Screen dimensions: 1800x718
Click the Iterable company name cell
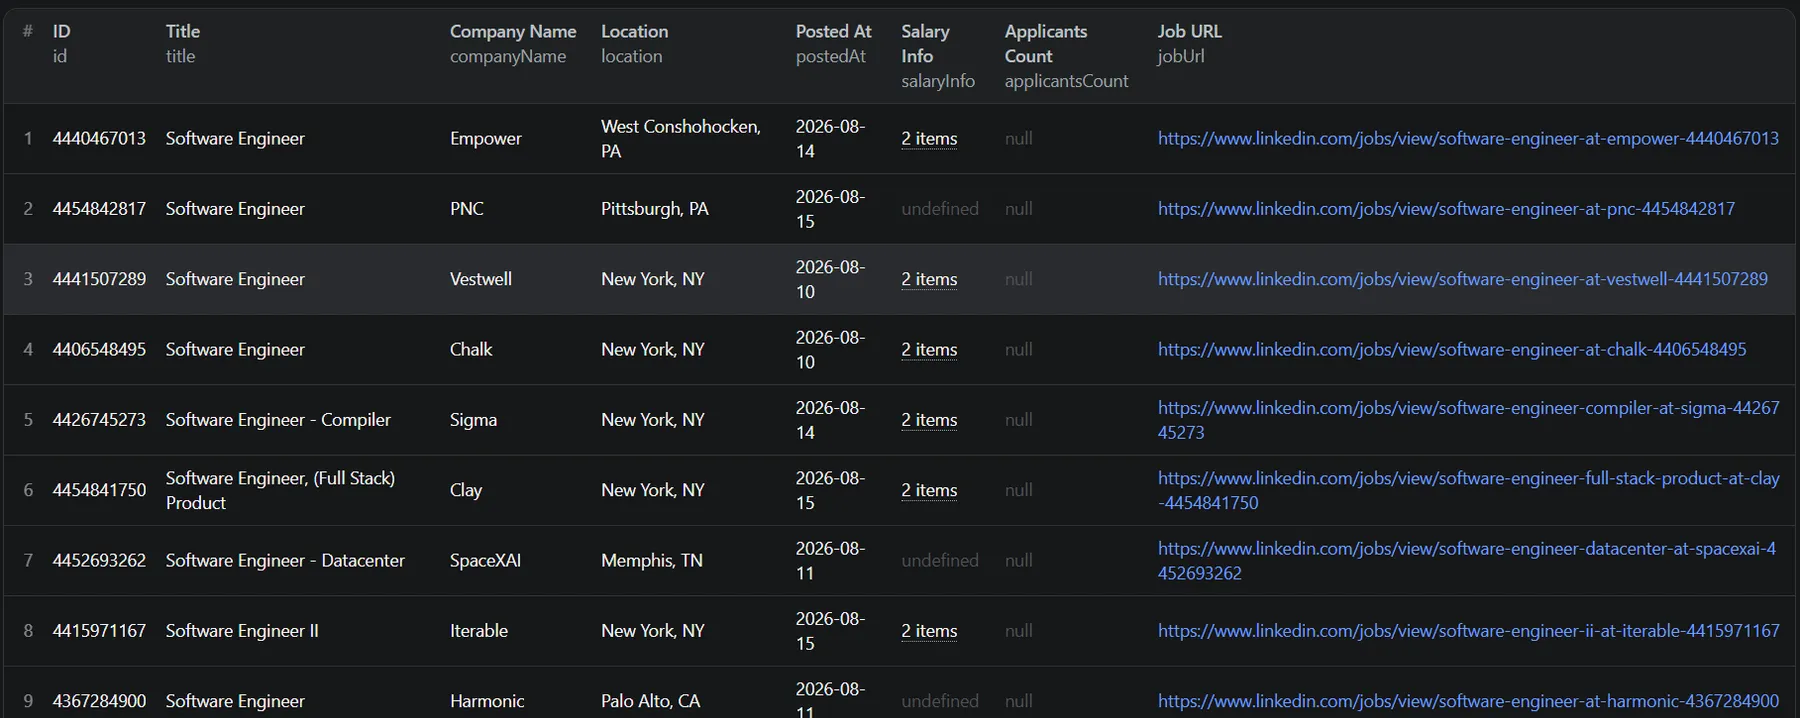479,631
